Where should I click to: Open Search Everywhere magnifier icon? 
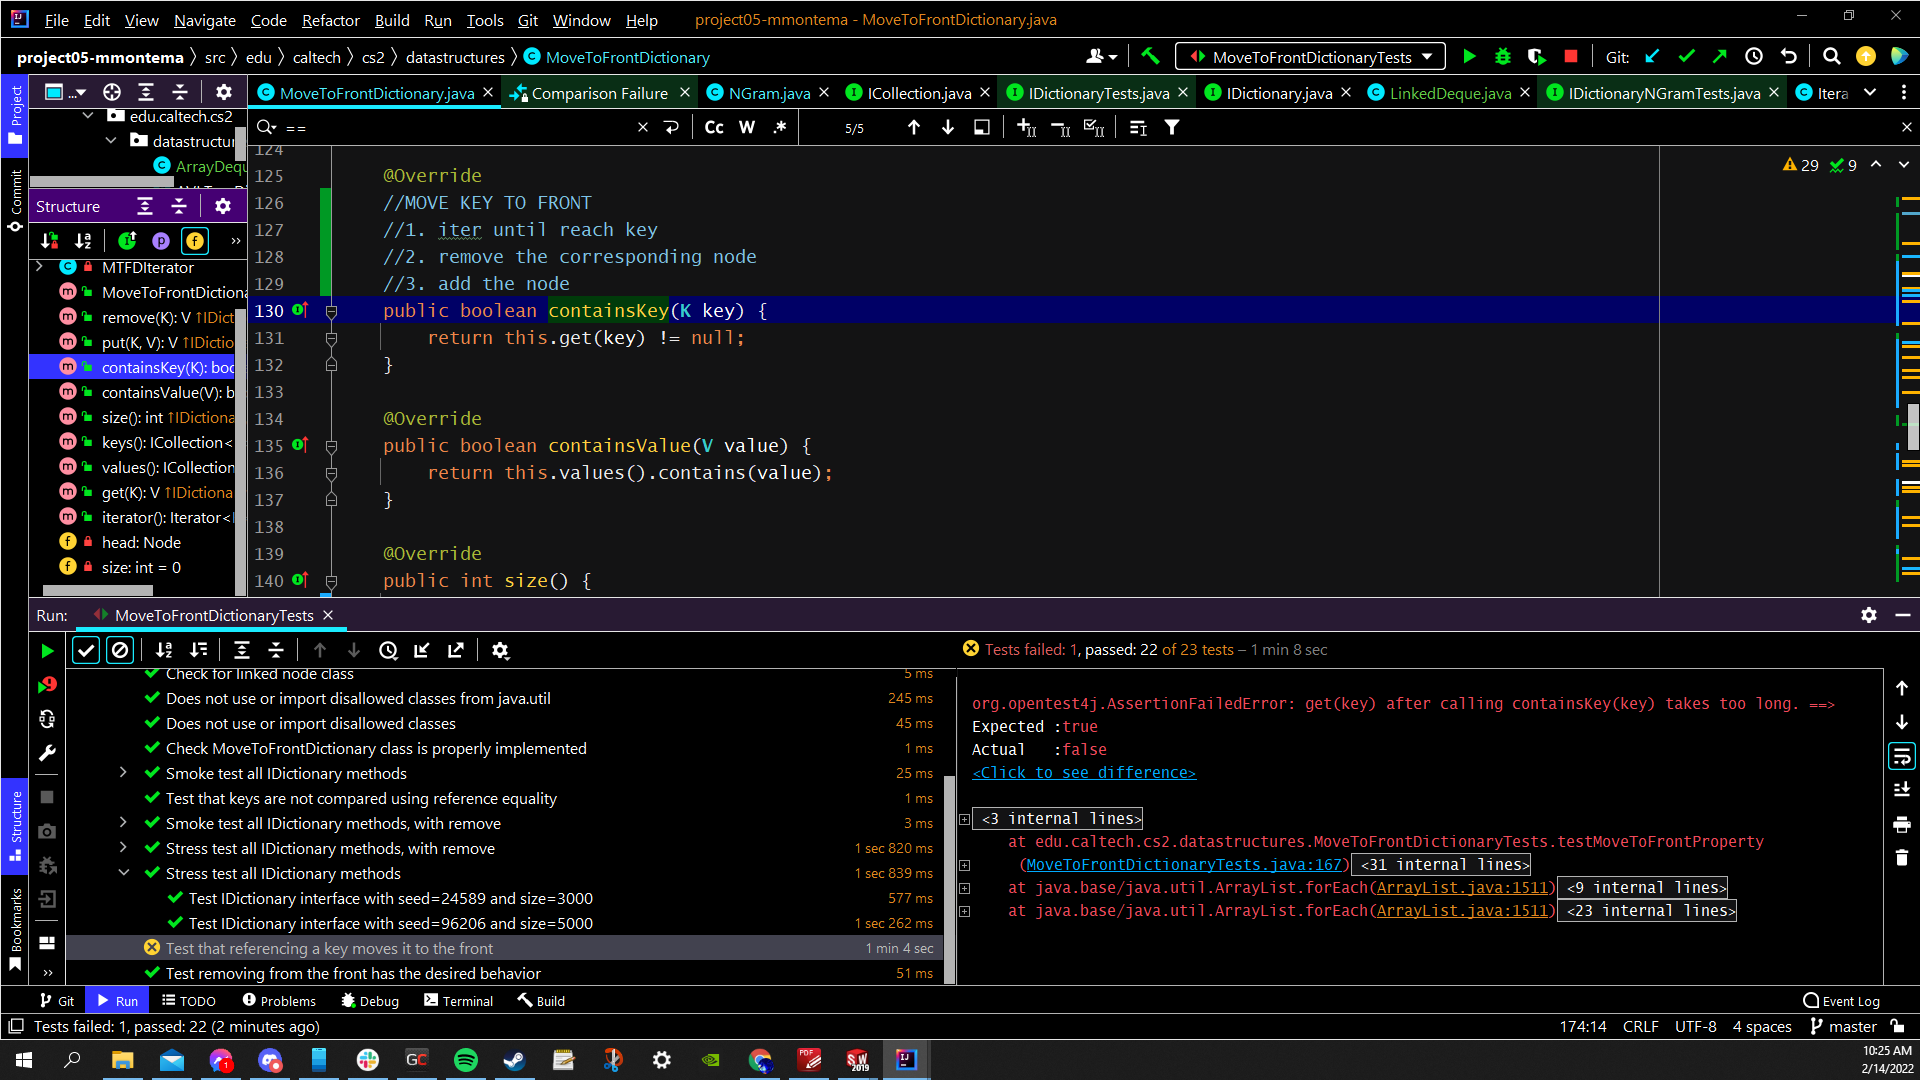(x=1831, y=57)
